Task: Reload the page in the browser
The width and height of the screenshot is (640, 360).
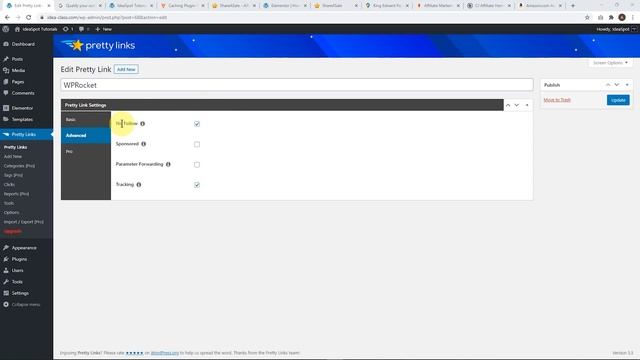Action: pos(29,18)
